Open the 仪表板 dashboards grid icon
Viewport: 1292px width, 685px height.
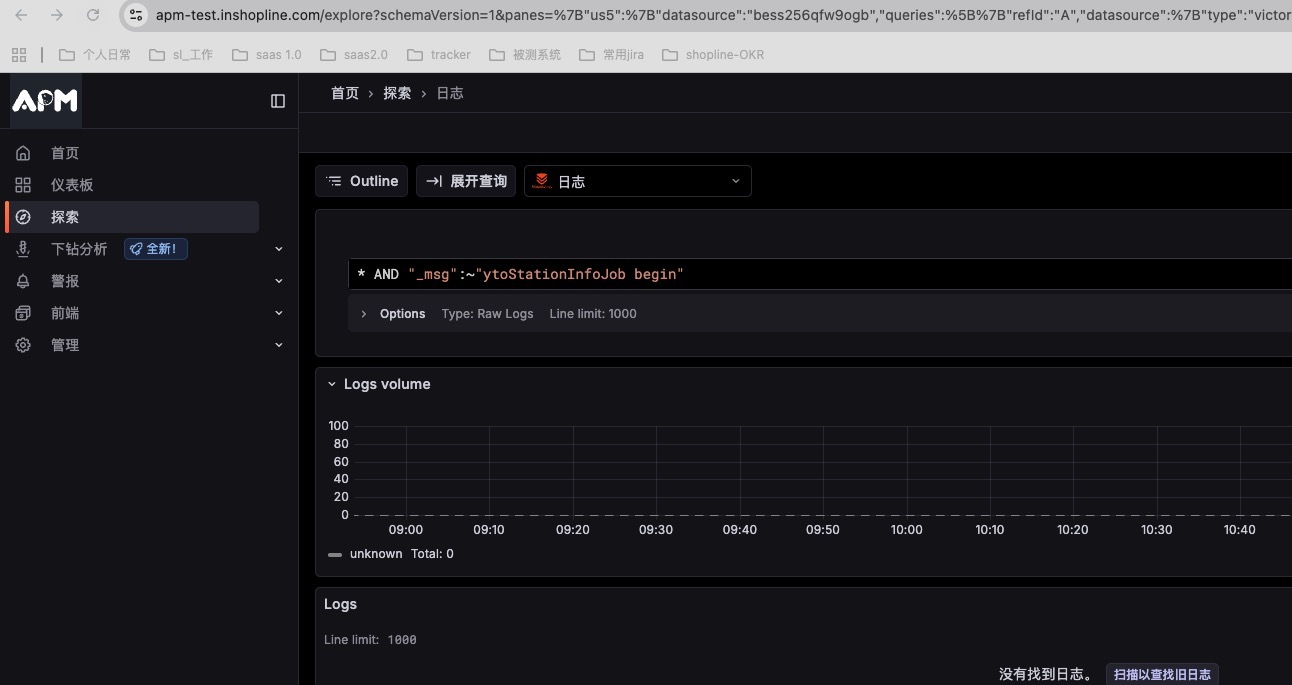click(23, 185)
